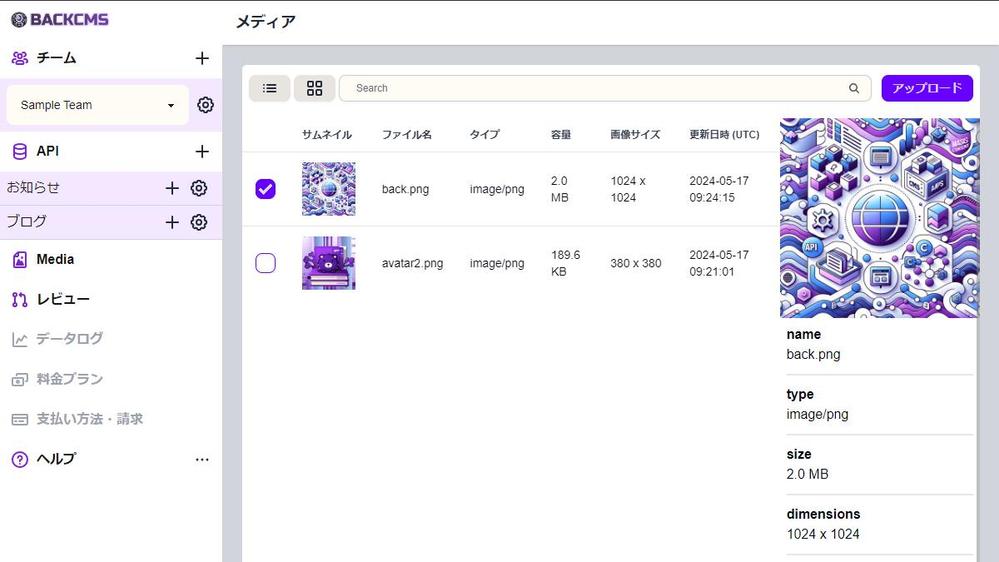Add a new ブログ entry
Image resolution: width=999 pixels, height=562 pixels.
tap(172, 222)
